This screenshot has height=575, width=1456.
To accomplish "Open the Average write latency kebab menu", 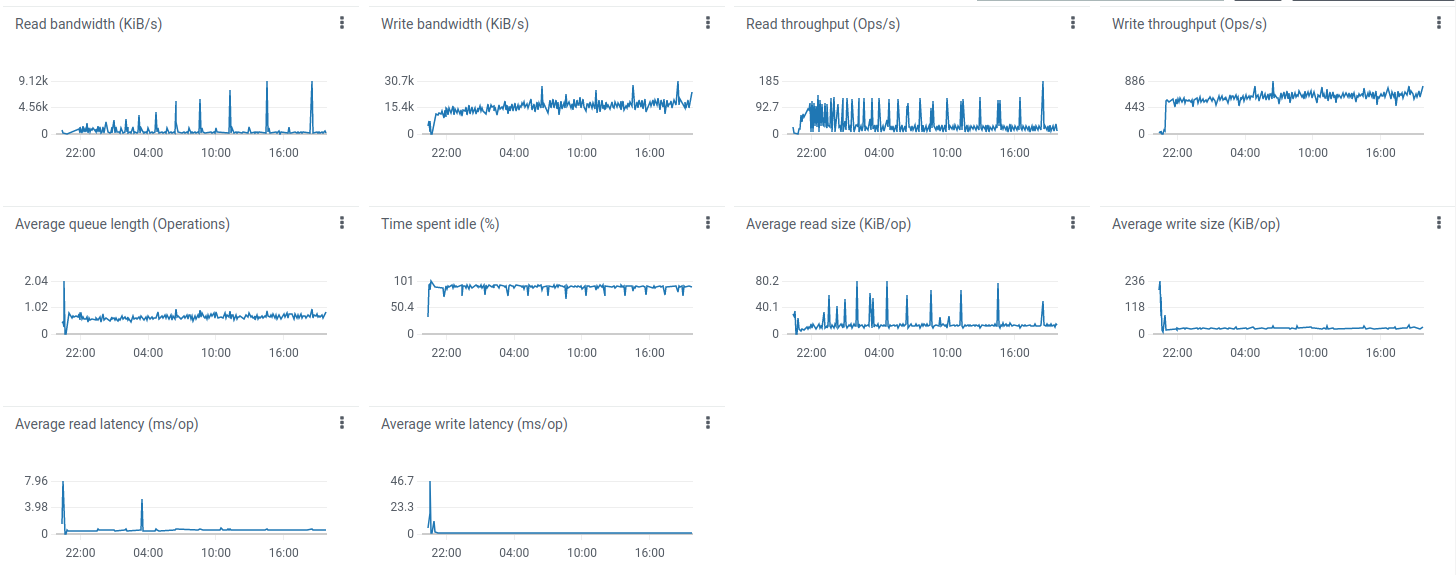I will (x=708, y=423).
